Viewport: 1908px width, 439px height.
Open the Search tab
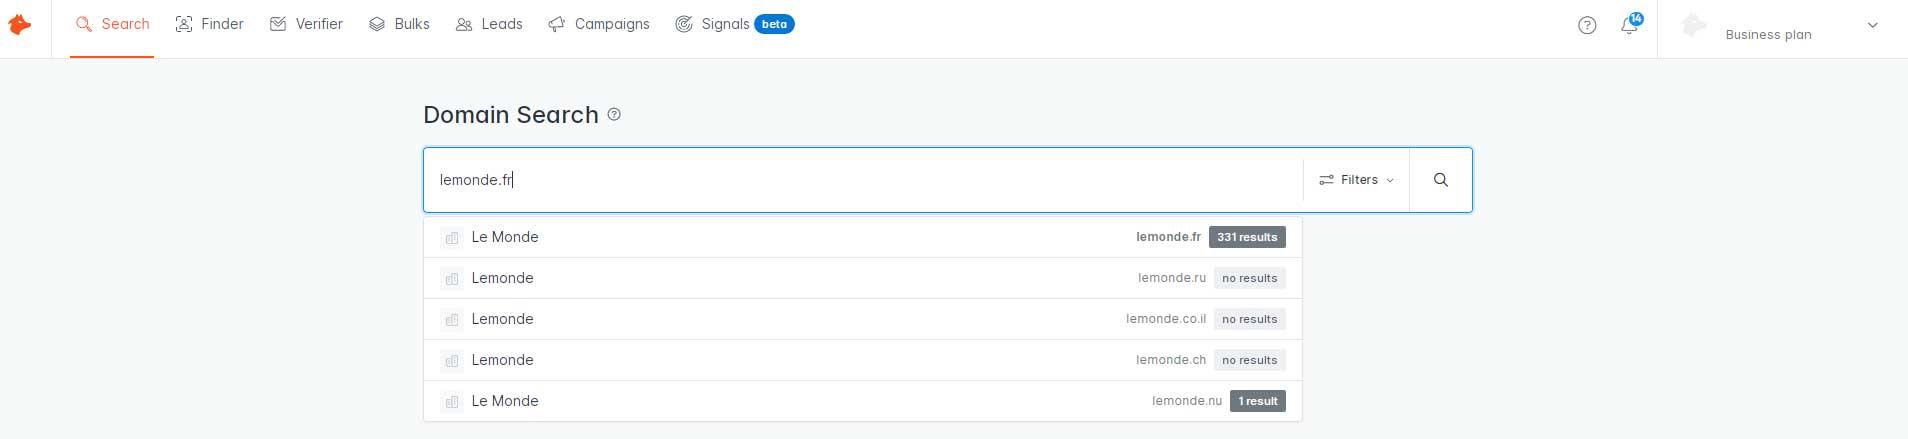(112, 24)
